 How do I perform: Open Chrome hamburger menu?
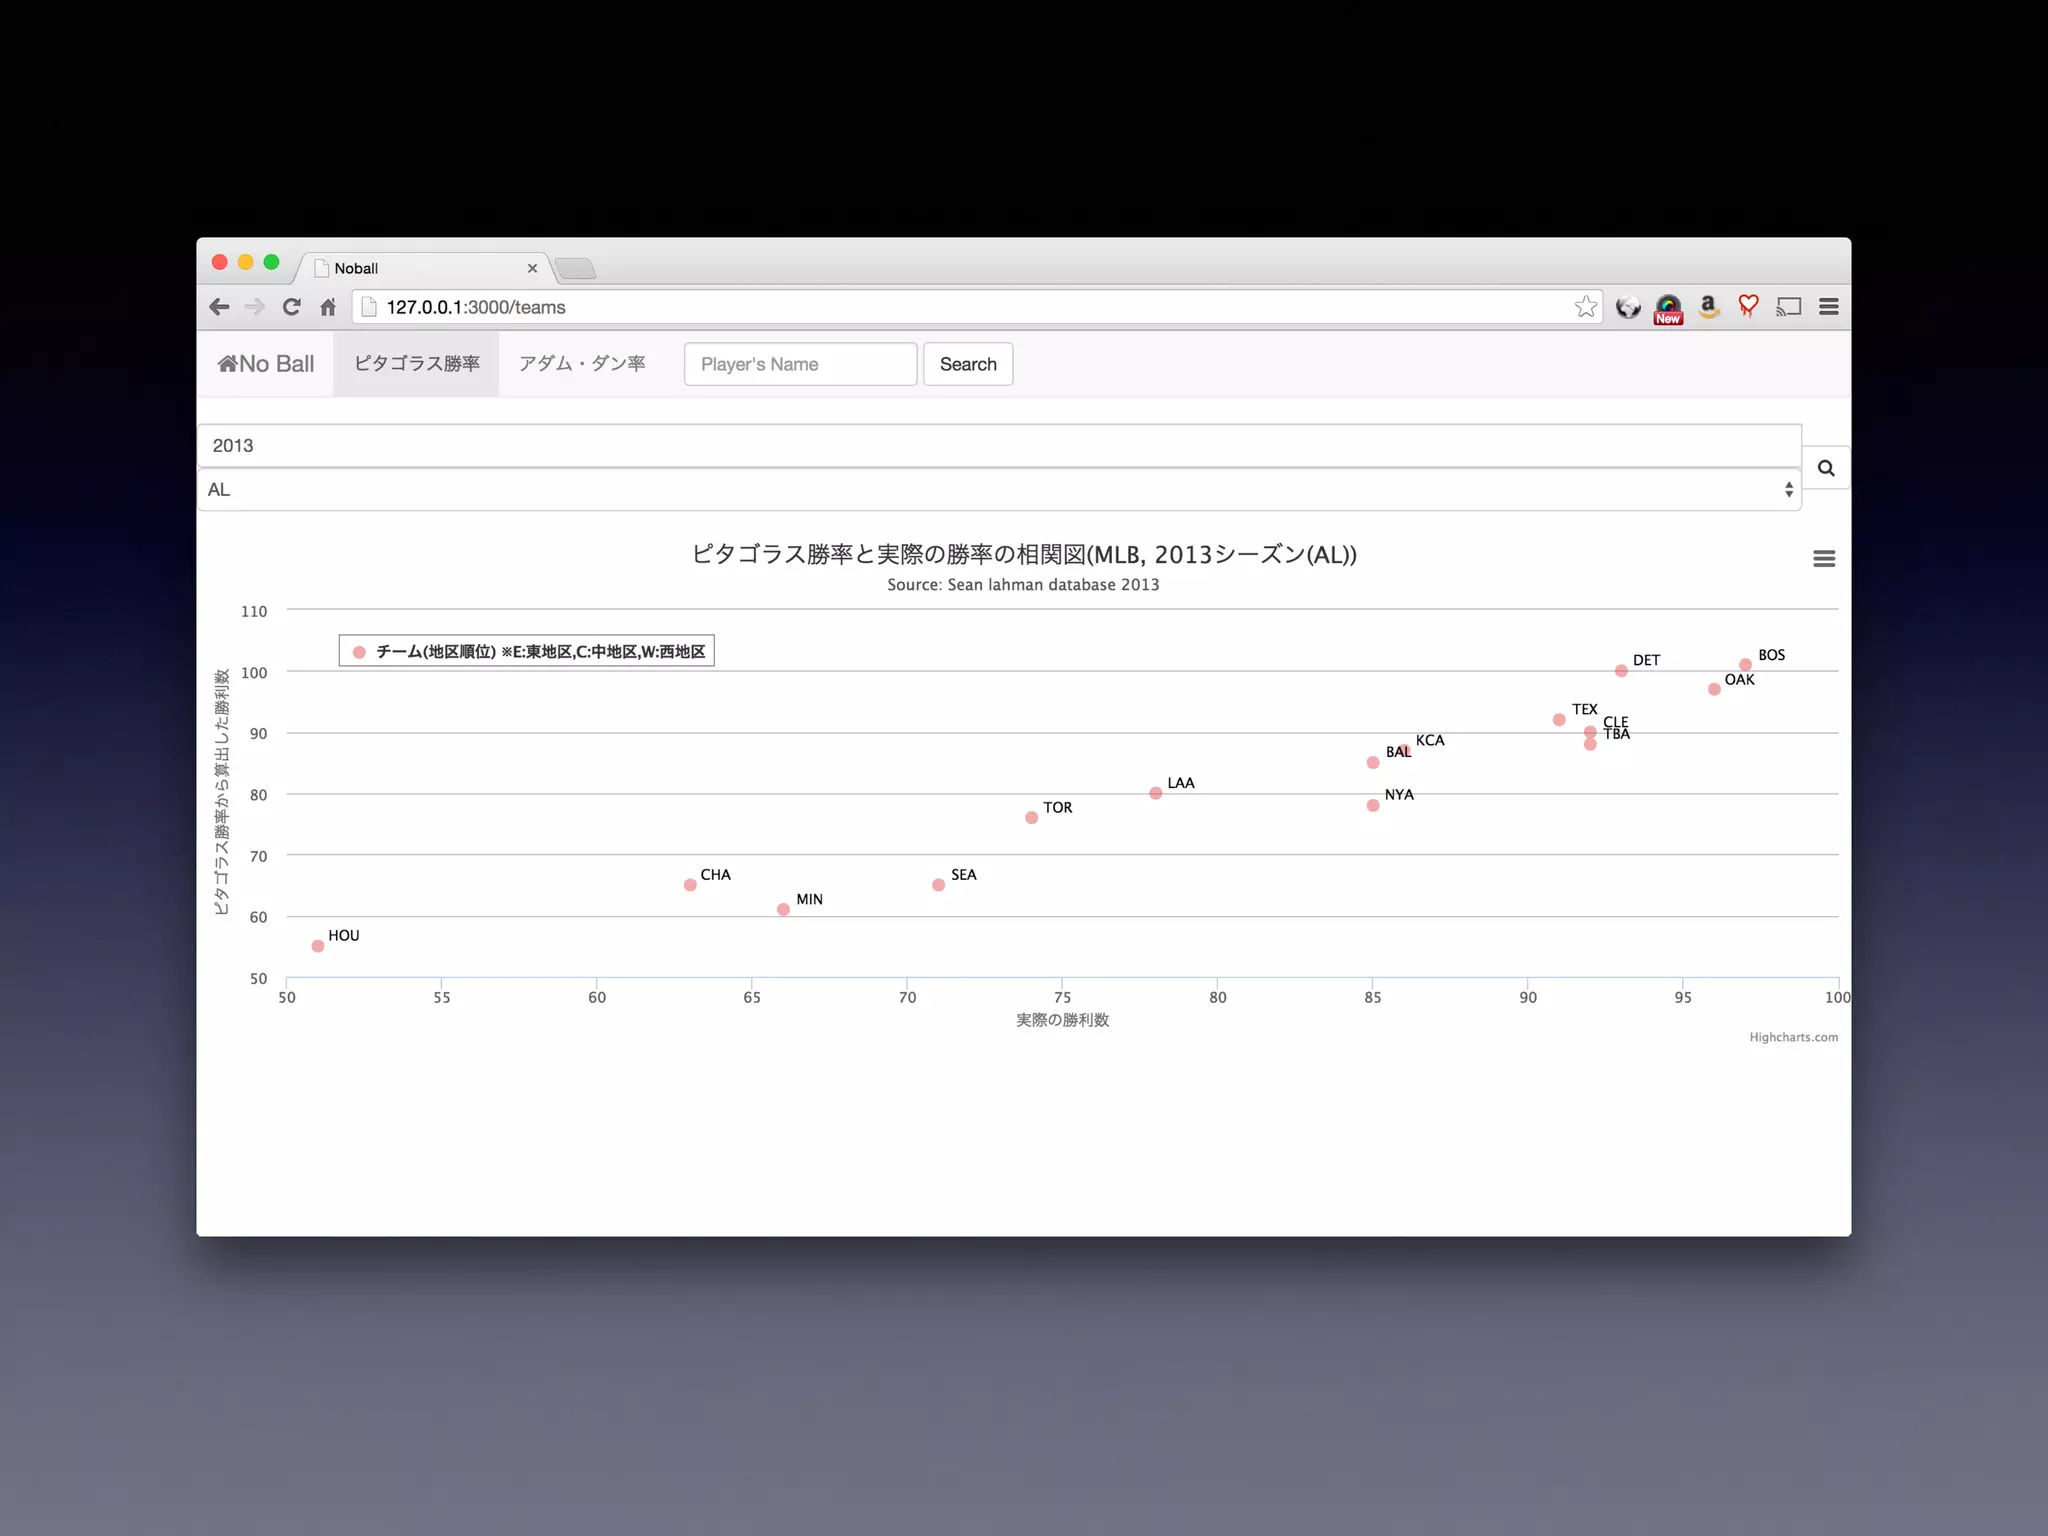(1828, 307)
